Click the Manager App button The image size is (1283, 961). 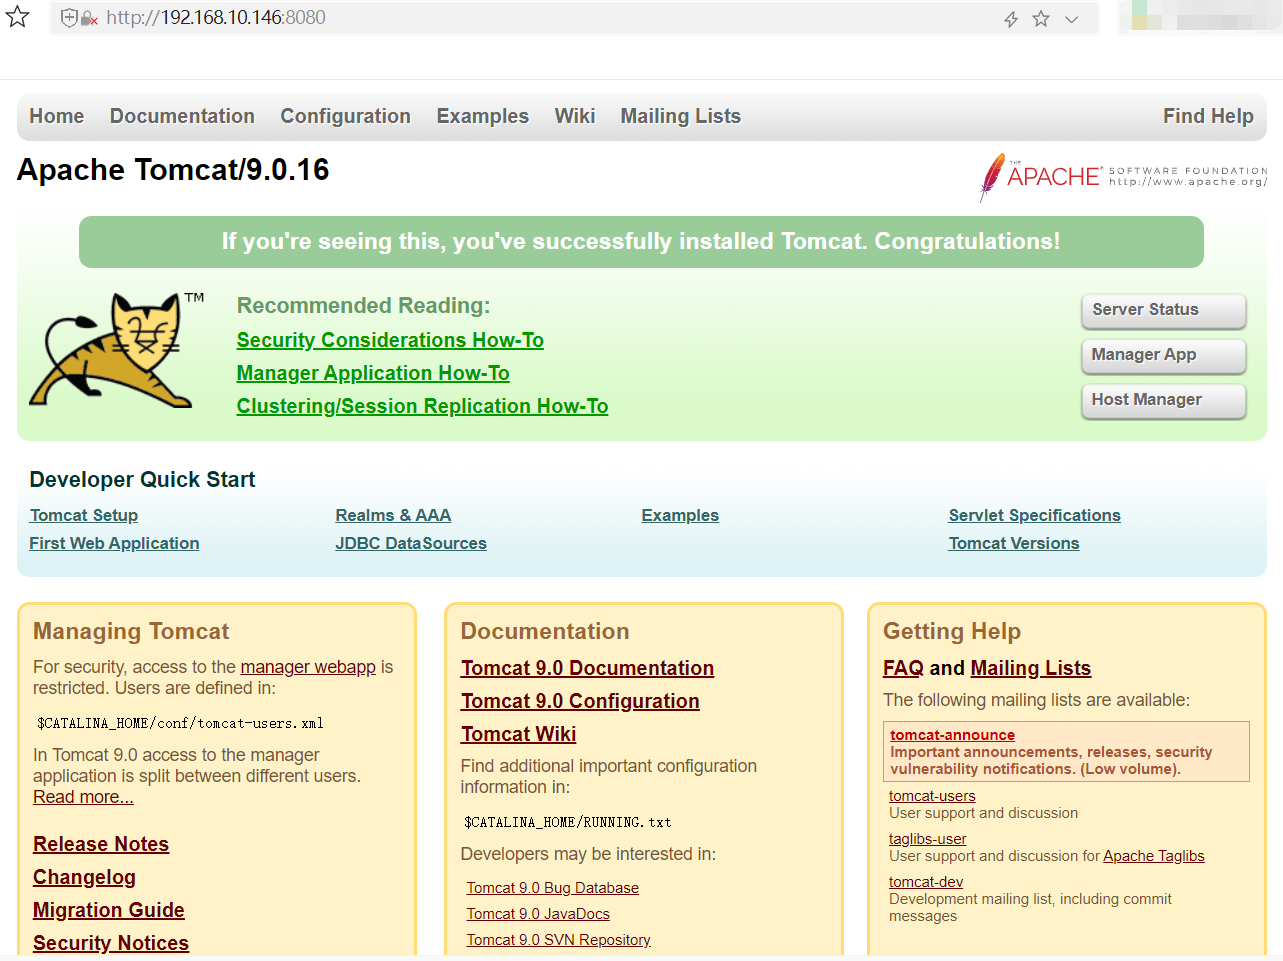click(x=1164, y=355)
